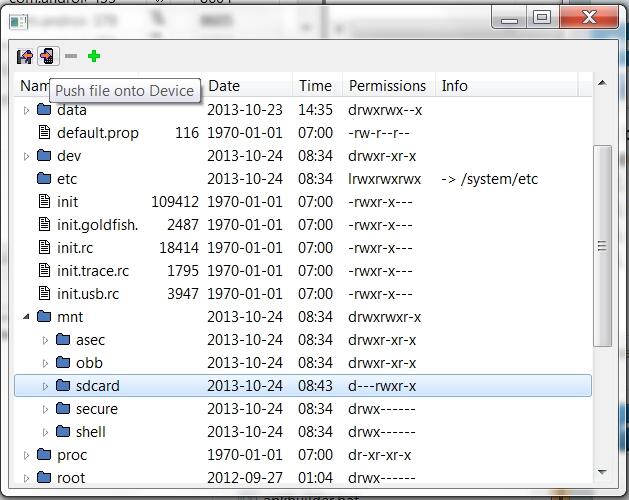
Task: Click the root folder icon
Action: click(x=44, y=478)
